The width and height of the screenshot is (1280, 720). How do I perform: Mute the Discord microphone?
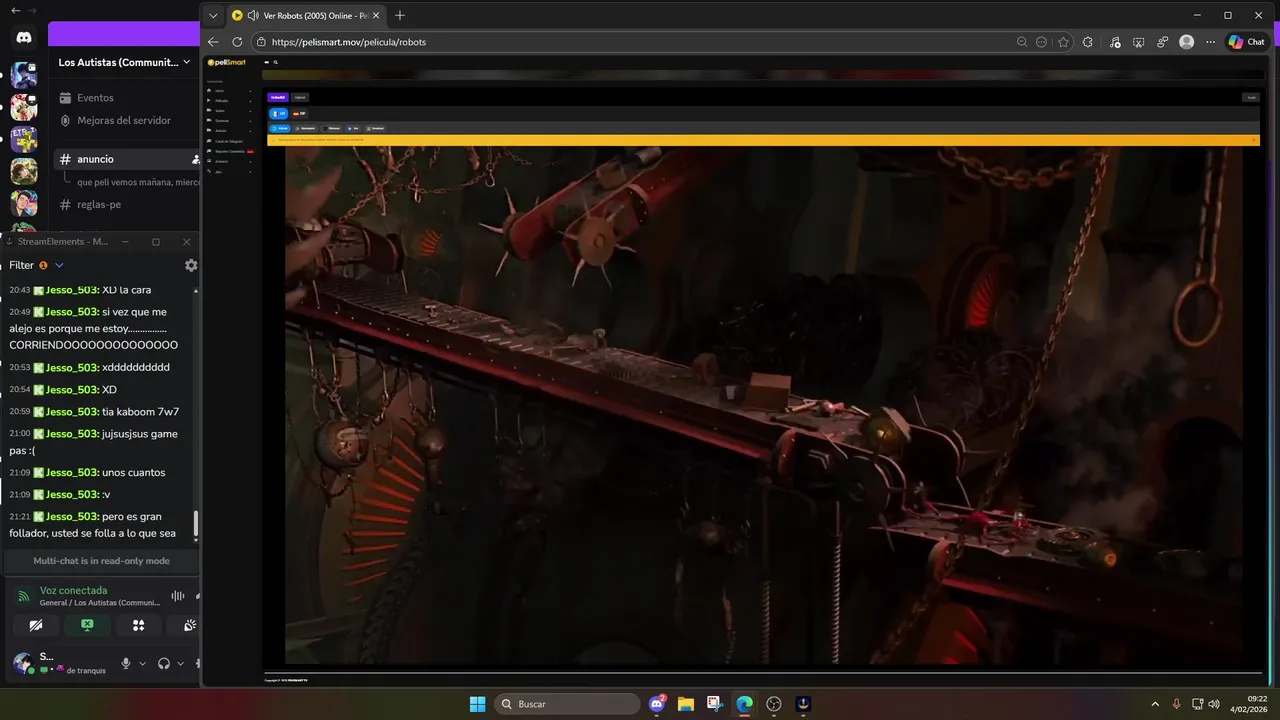126,663
